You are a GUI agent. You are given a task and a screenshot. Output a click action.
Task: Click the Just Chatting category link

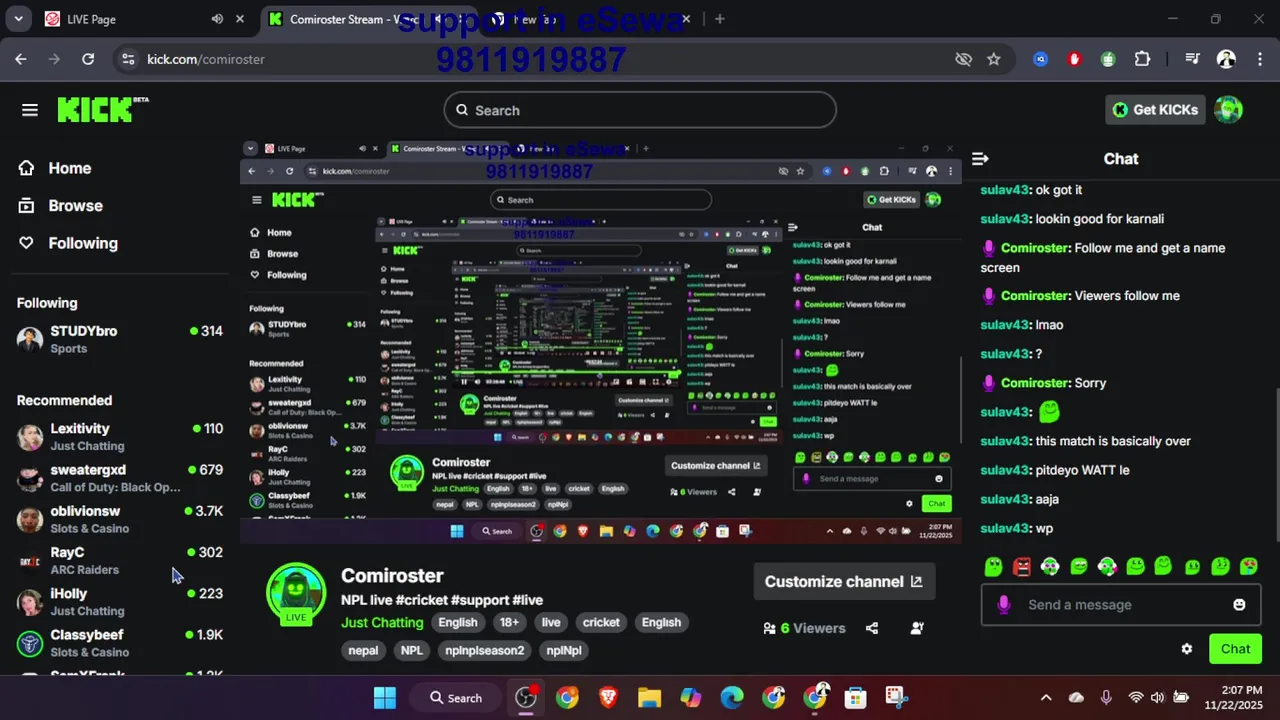click(382, 622)
